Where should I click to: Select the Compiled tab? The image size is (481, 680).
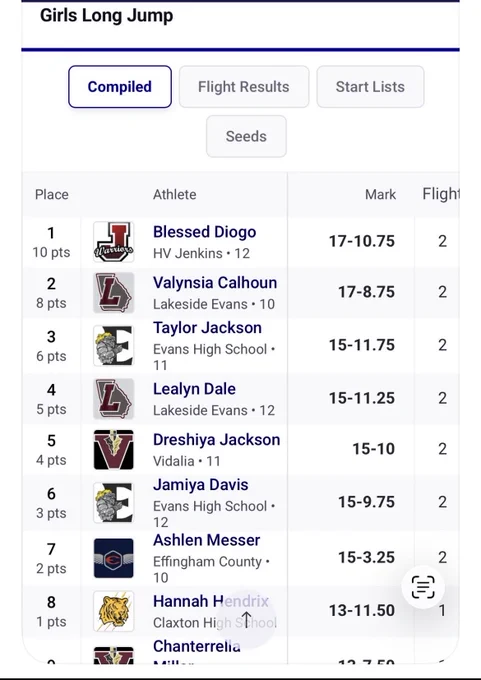(x=120, y=87)
